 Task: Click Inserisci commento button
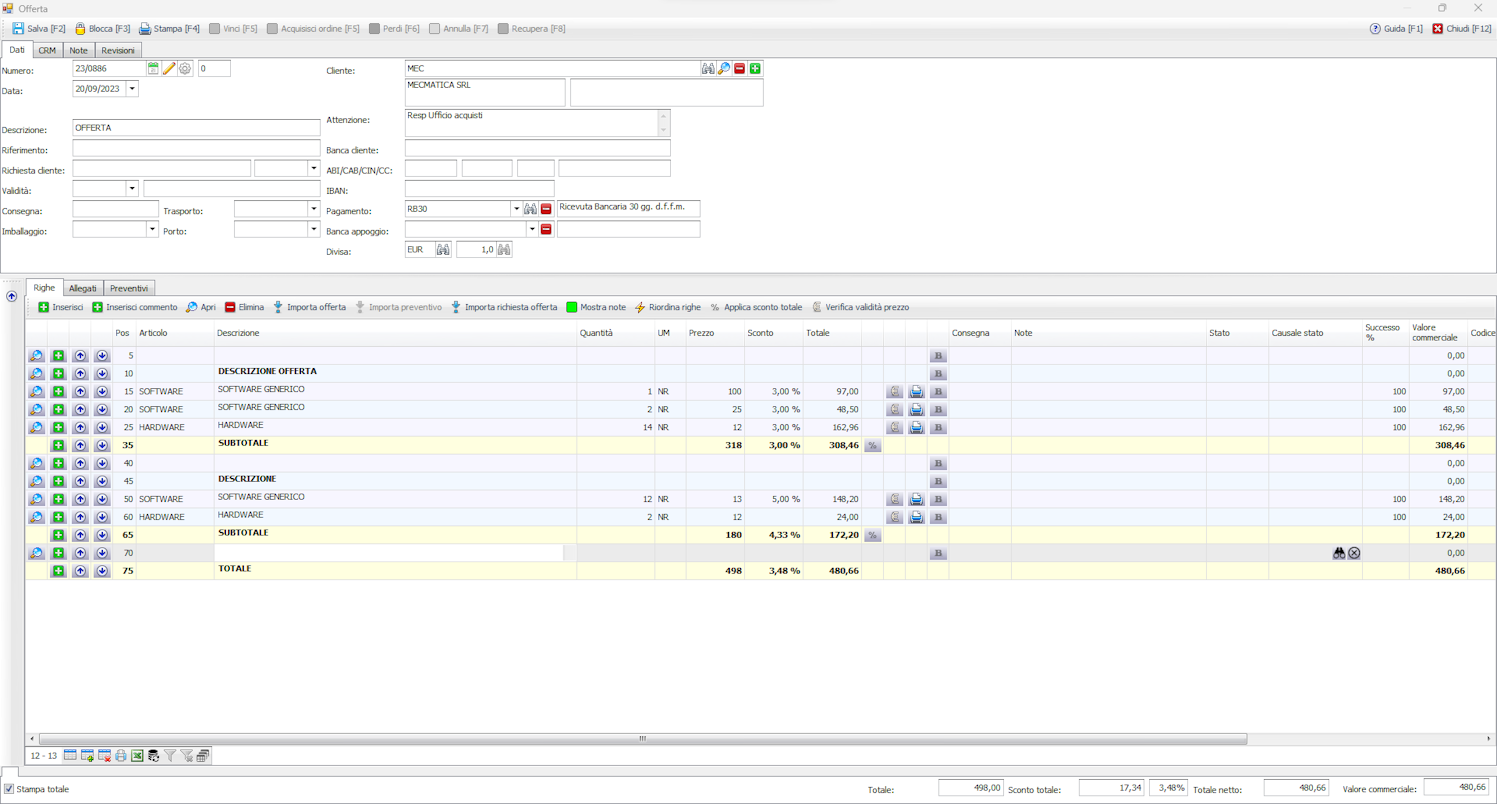[x=135, y=307]
